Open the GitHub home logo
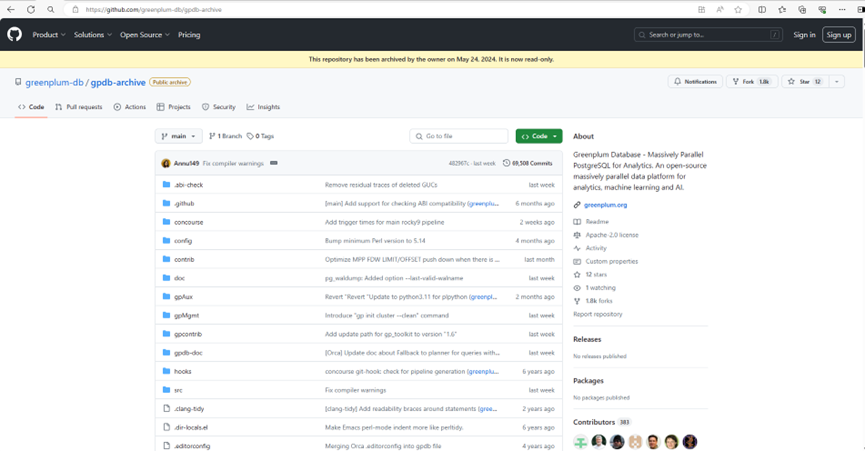865x451 pixels. coord(14,34)
